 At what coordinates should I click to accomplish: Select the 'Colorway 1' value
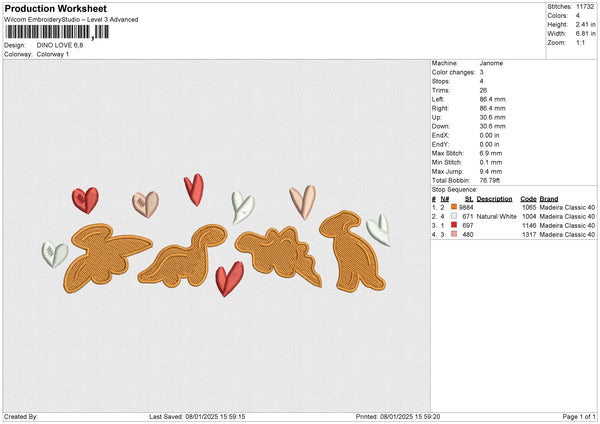[53, 54]
